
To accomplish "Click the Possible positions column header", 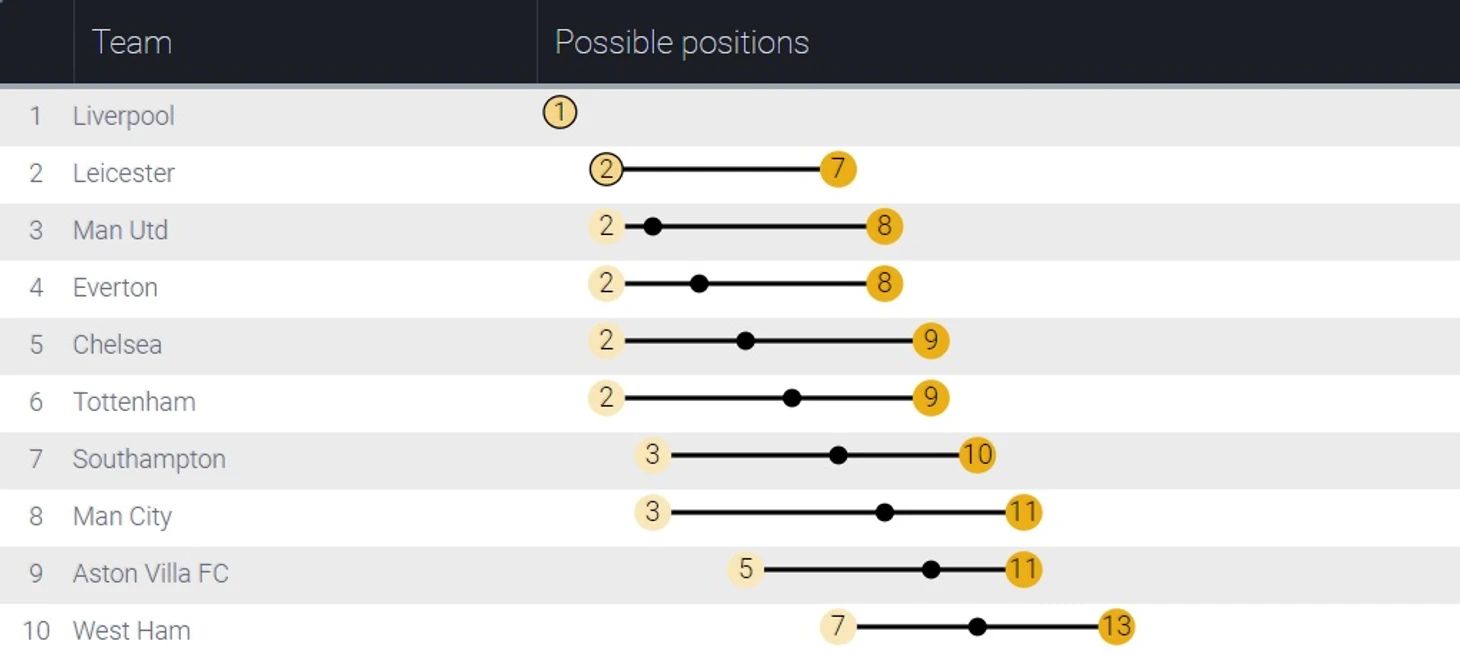I will pyautogui.click(x=682, y=42).
